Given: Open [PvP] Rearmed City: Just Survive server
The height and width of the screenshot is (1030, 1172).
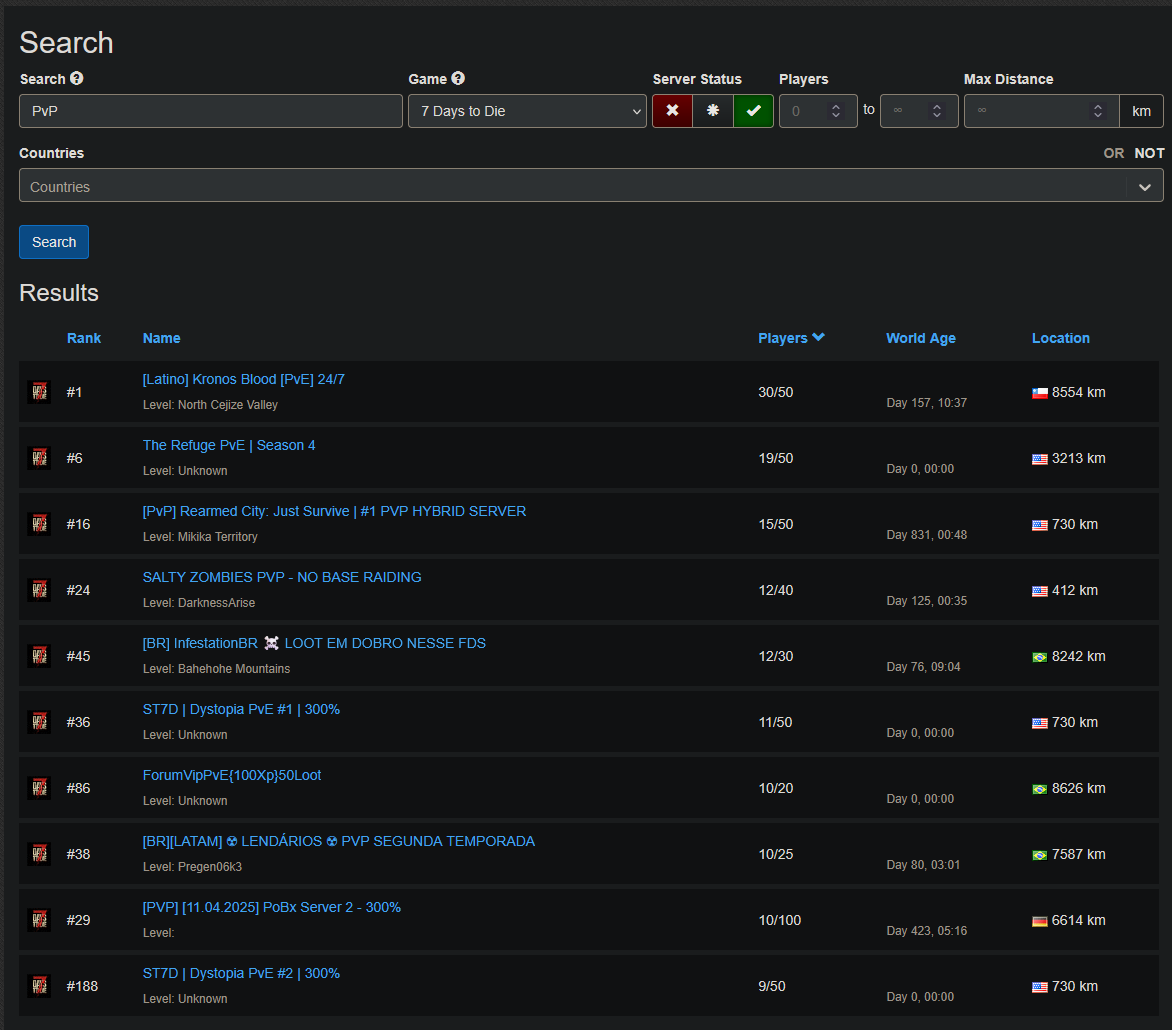Looking at the screenshot, I should tap(334, 511).
